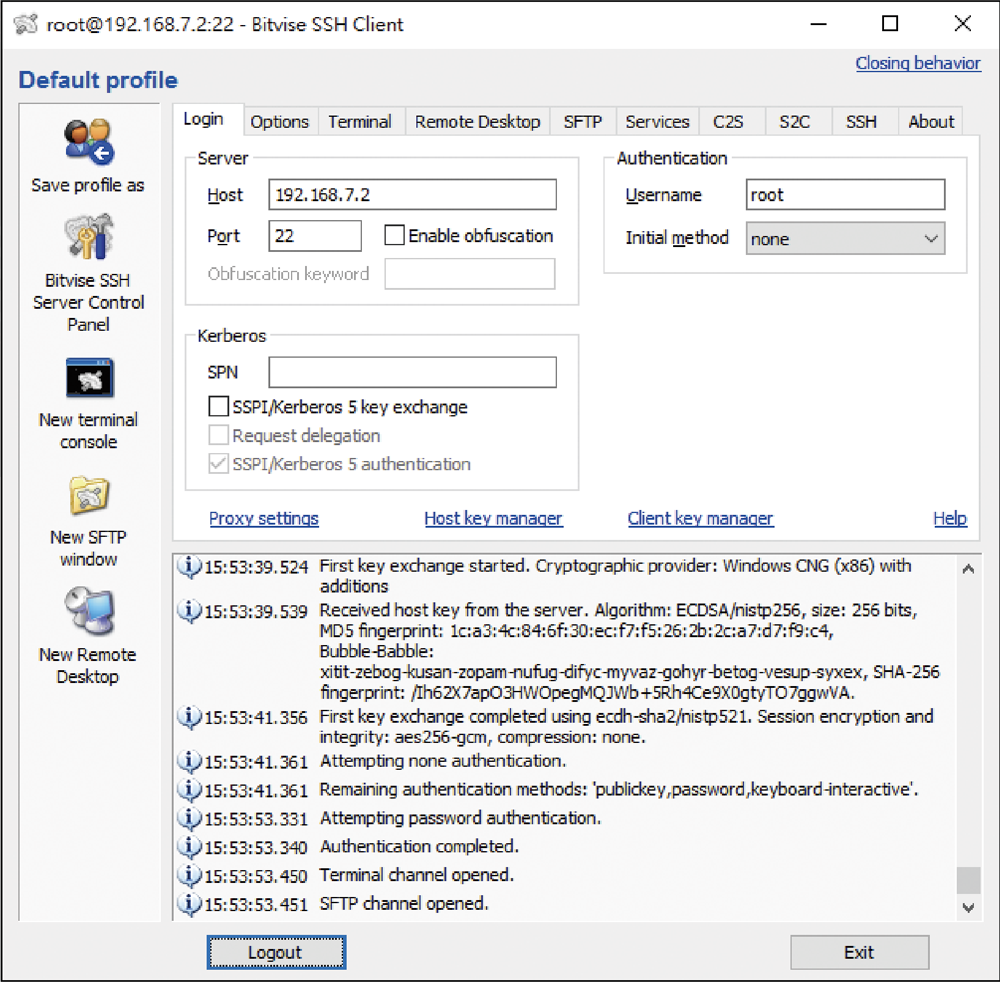The height and width of the screenshot is (982, 1000).
Task: Switch to the Options tab
Action: 279,122
